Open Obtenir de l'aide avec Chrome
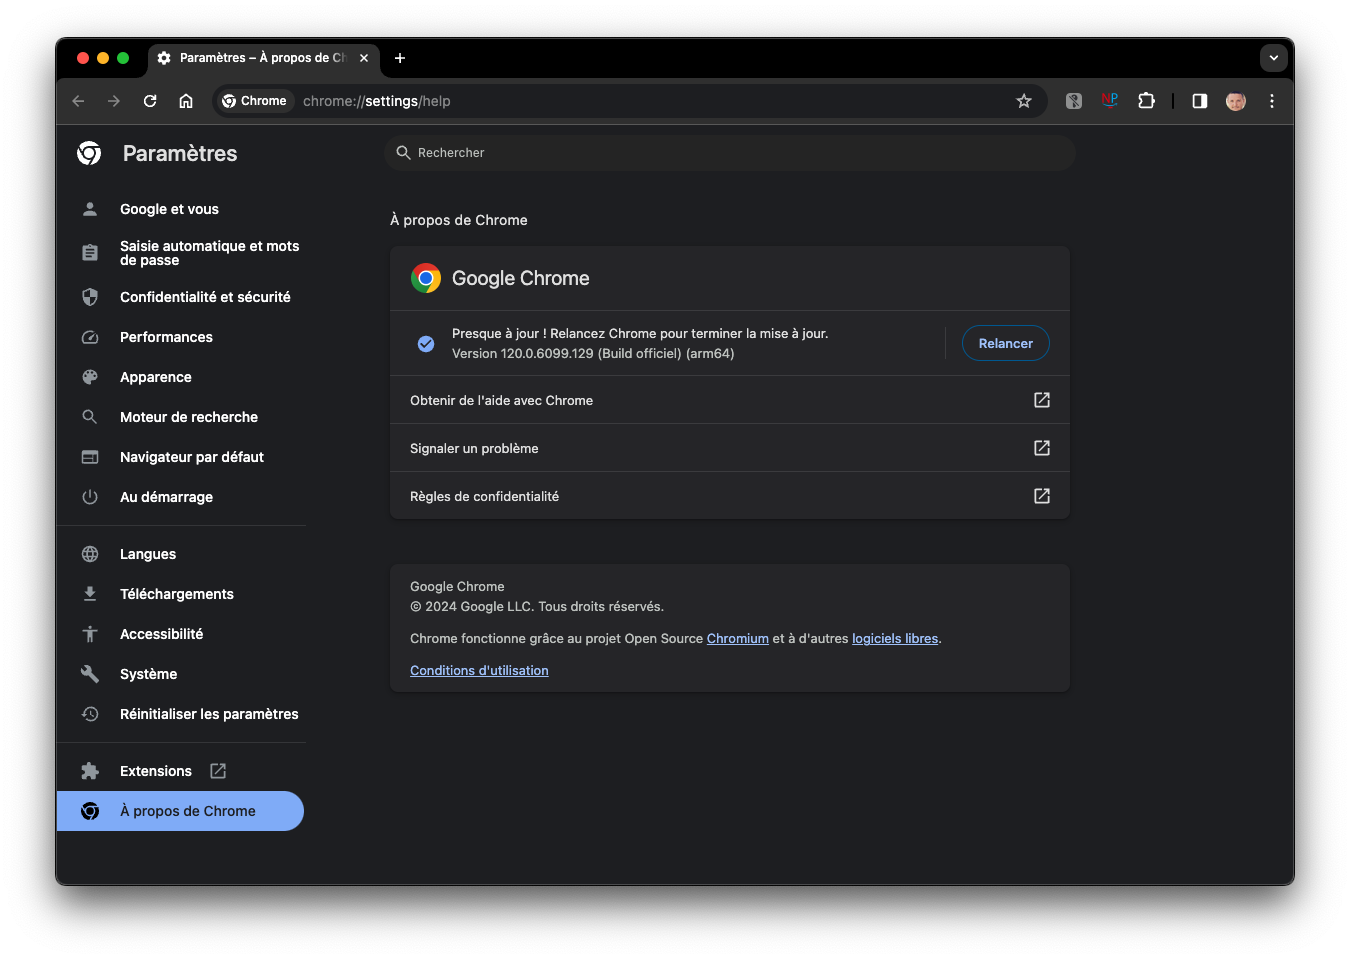Image resolution: width=1350 pixels, height=959 pixels. 730,400
